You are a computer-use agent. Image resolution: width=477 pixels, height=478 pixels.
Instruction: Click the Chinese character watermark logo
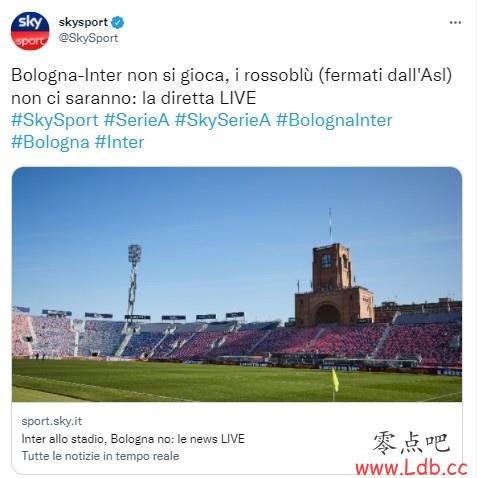tap(411, 443)
